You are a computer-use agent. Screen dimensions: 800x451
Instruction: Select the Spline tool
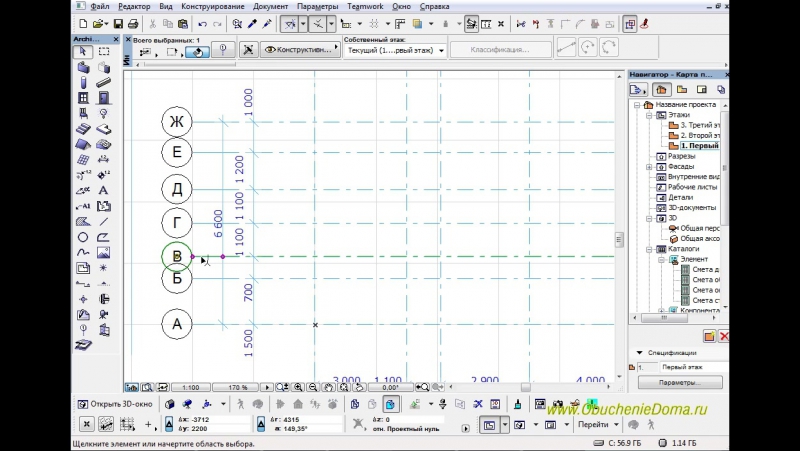click(x=83, y=253)
